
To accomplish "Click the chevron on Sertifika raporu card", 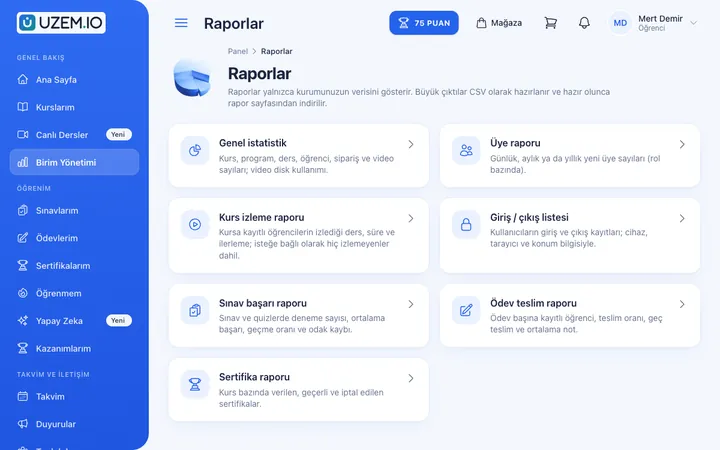I will tap(411, 378).
